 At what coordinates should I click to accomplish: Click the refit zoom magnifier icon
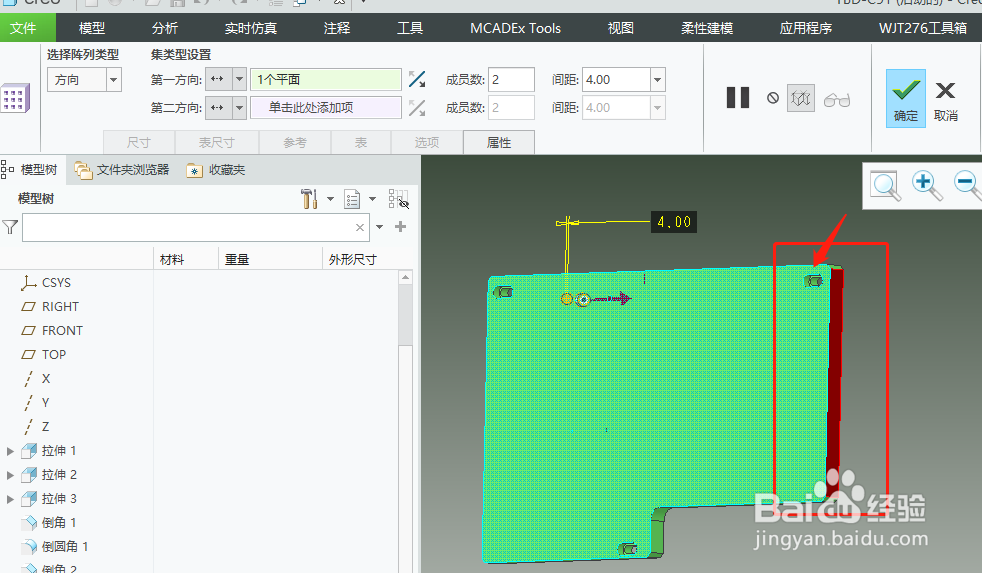point(886,185)
